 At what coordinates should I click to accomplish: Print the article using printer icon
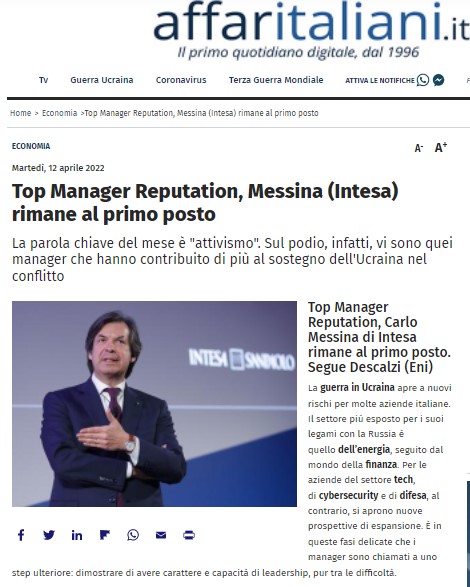pos(189,535)
